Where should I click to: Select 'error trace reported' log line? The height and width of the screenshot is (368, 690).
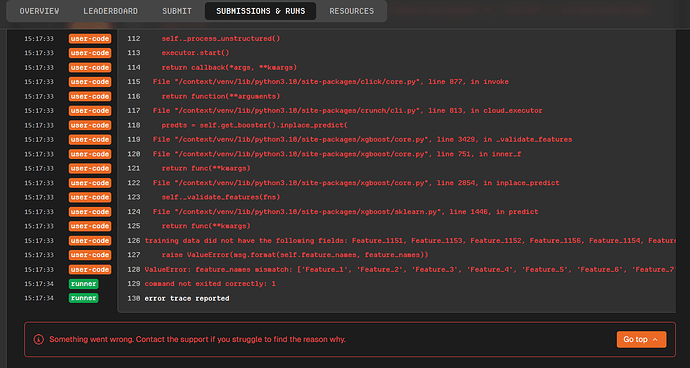pyautogui.click(x=187, y=298)
